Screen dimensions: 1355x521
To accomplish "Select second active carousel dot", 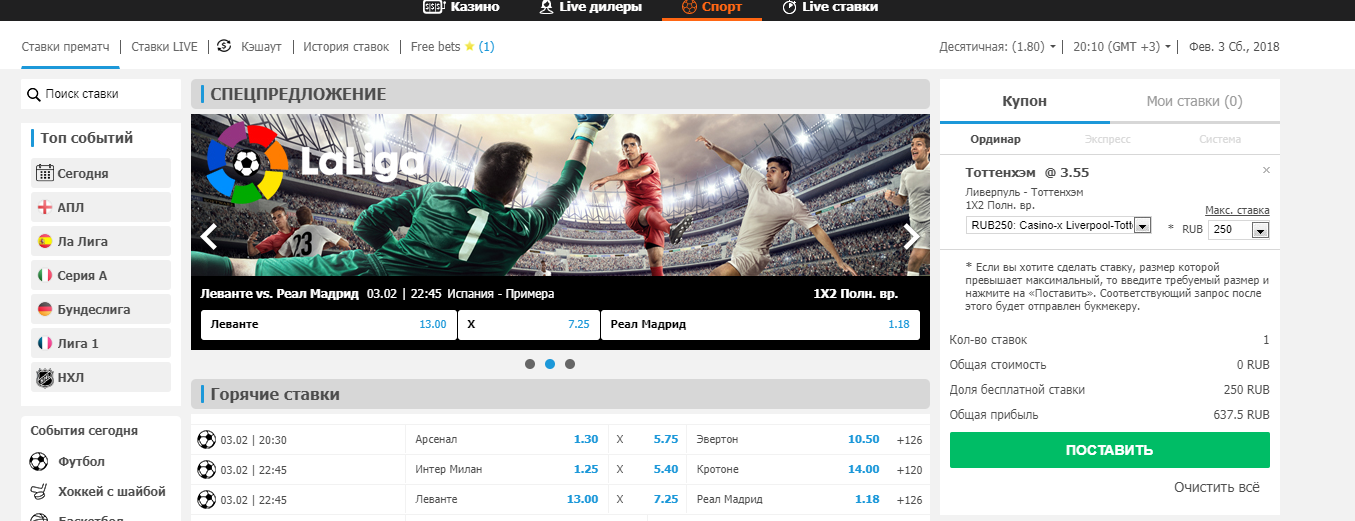I will pos(550,364).
